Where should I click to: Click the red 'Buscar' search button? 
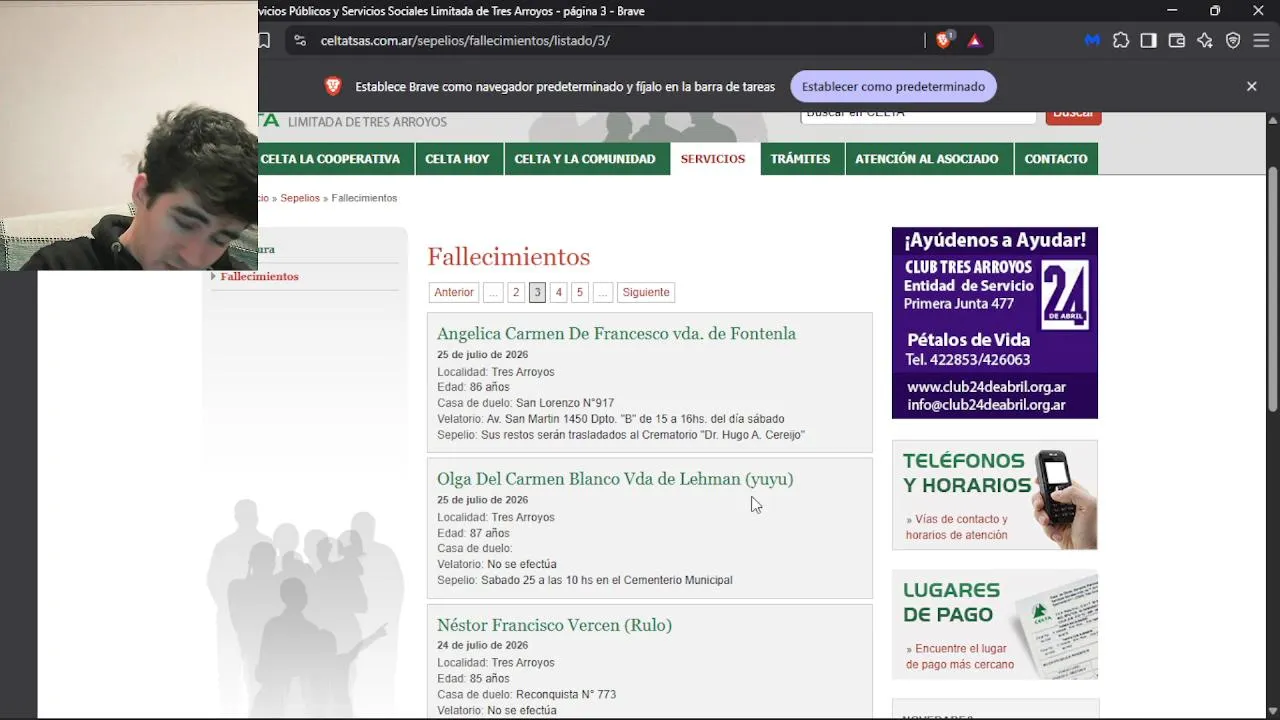1073,117
